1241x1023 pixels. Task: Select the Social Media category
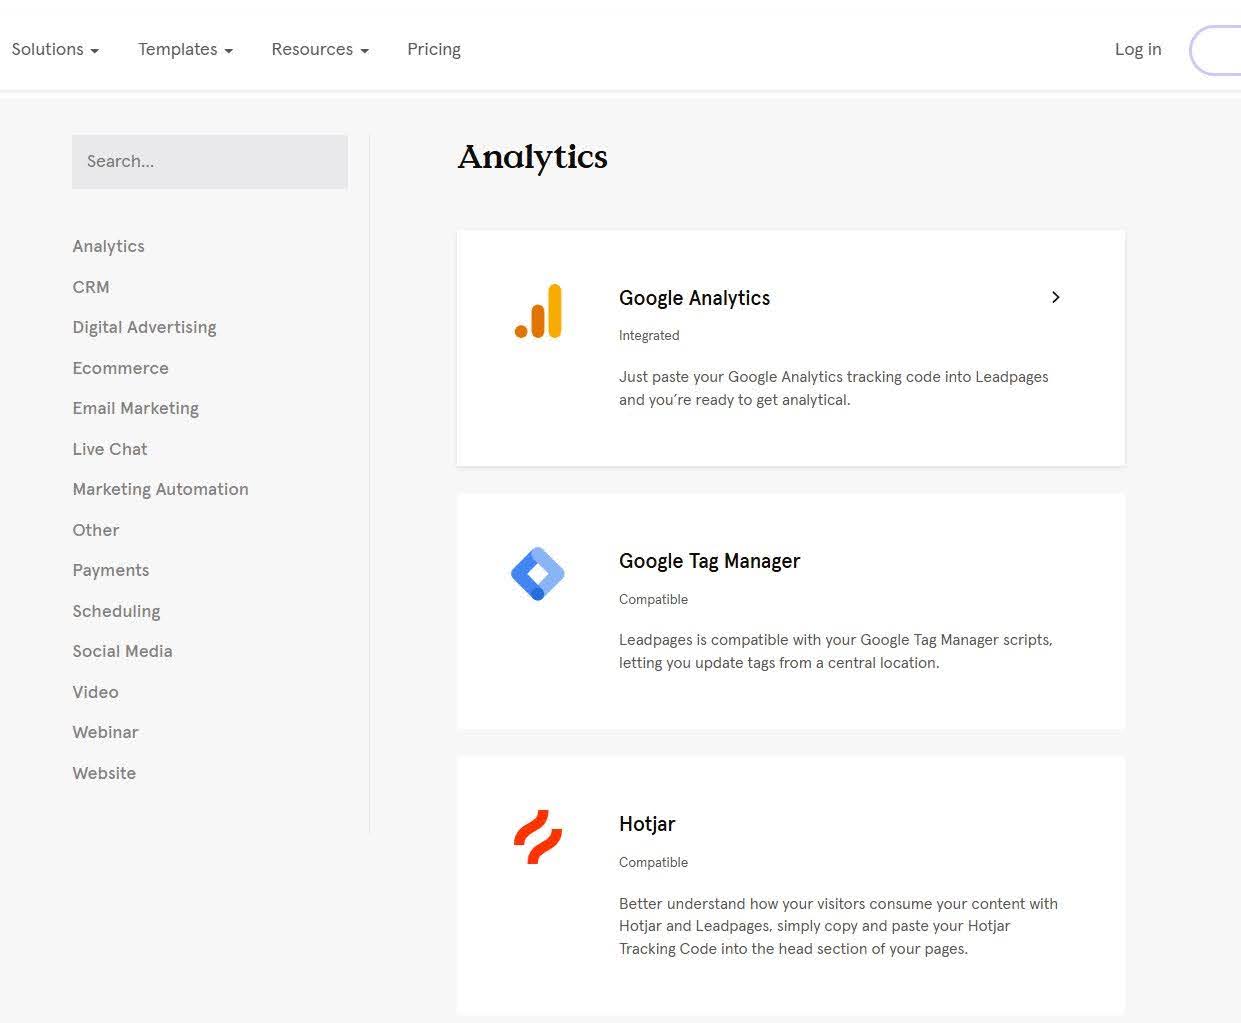[x=122, y=651]
